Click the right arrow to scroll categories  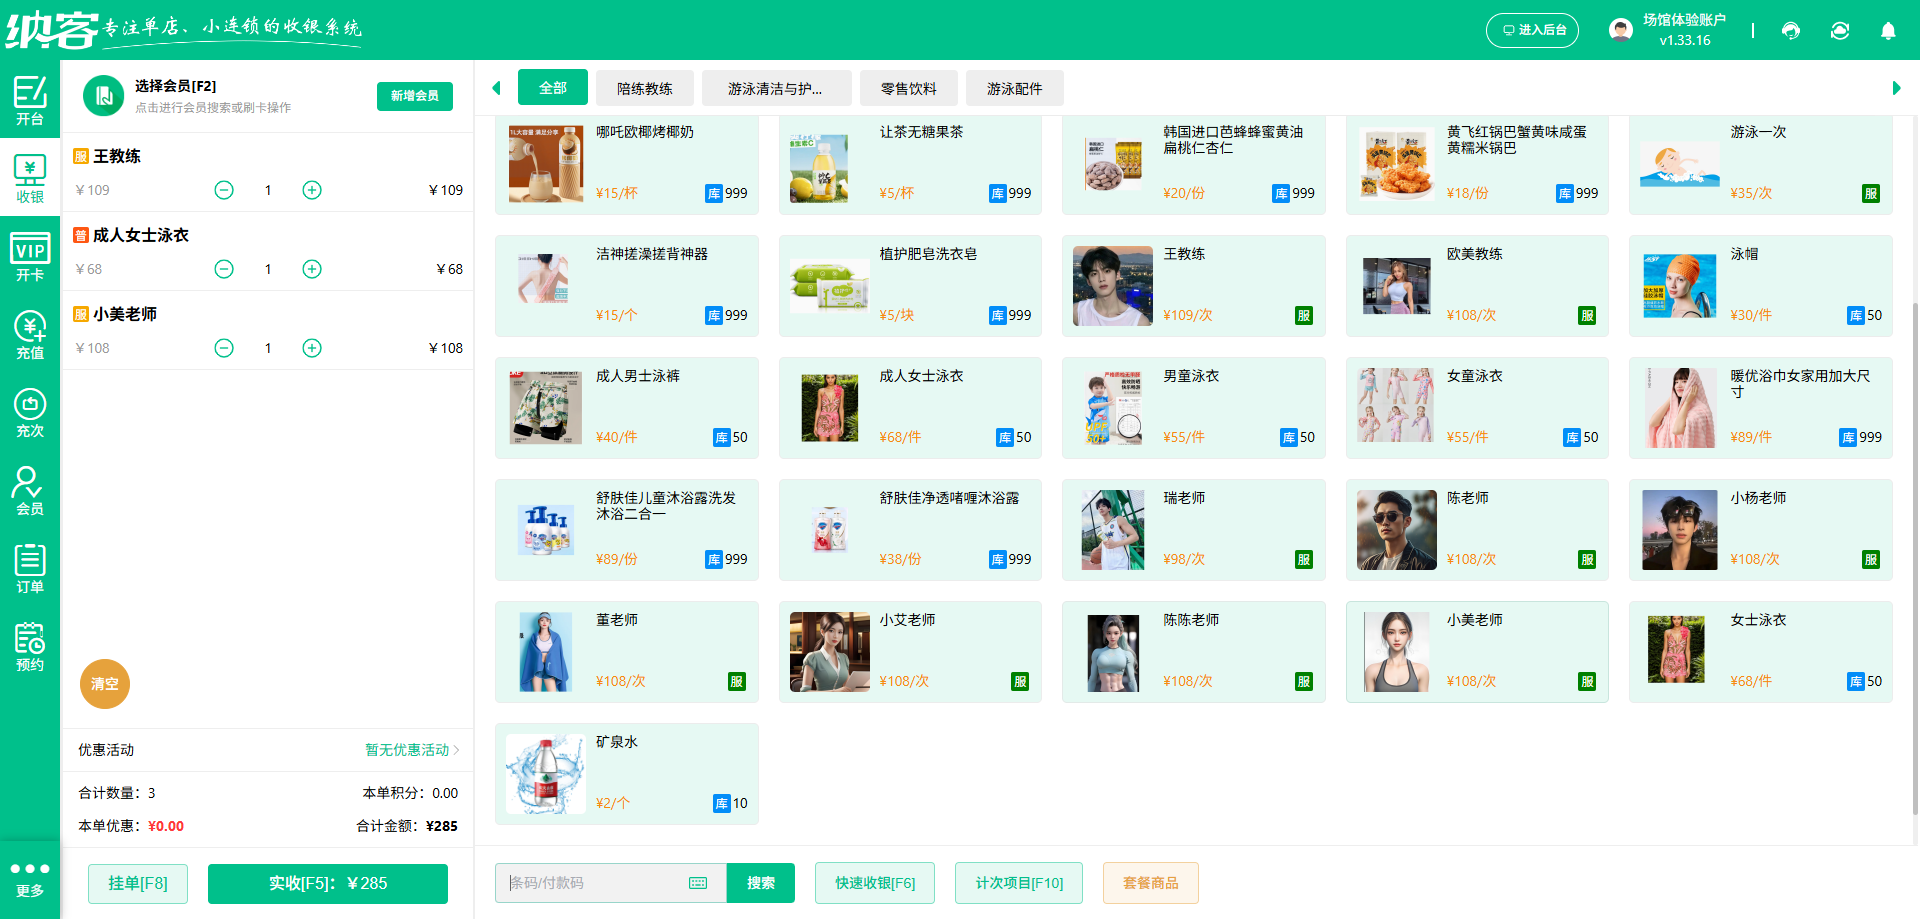[x=1897, y=88]
